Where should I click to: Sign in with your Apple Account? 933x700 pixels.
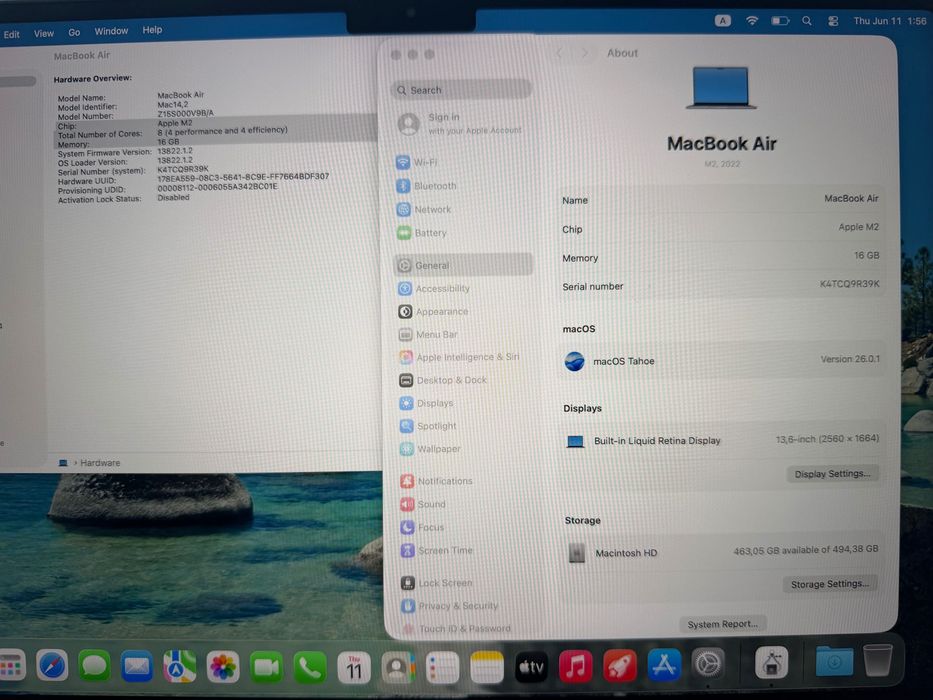(x=461, y=123)
